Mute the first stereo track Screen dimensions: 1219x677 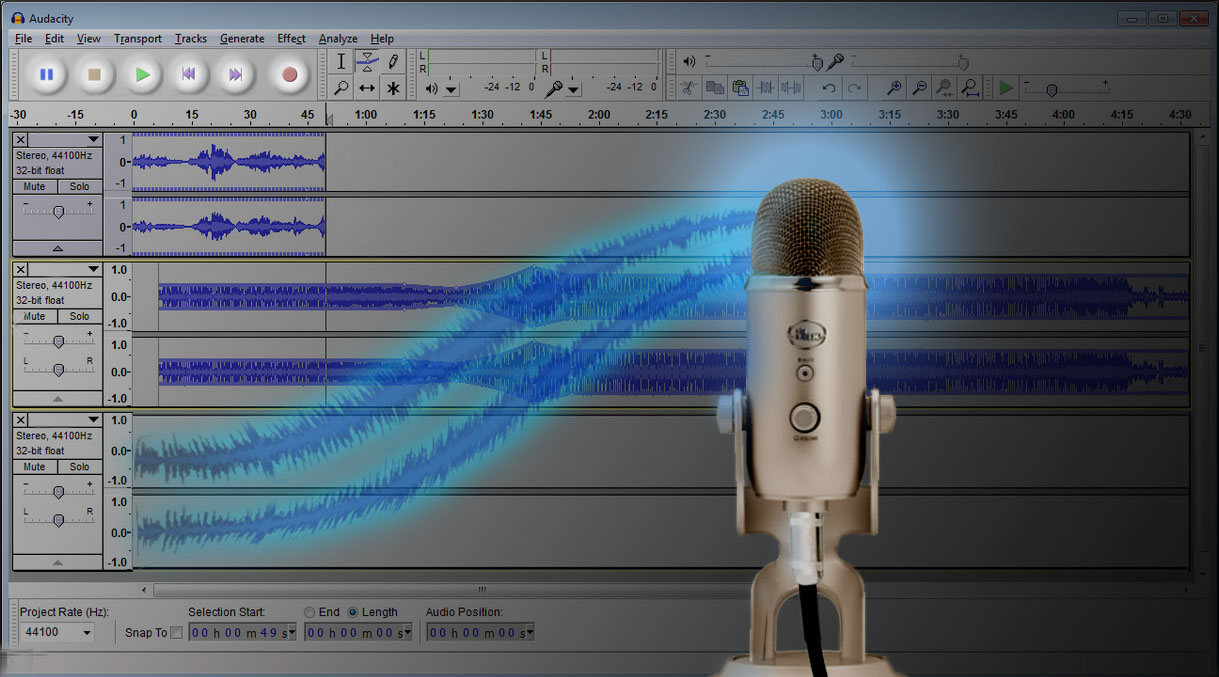coord(35,187)
